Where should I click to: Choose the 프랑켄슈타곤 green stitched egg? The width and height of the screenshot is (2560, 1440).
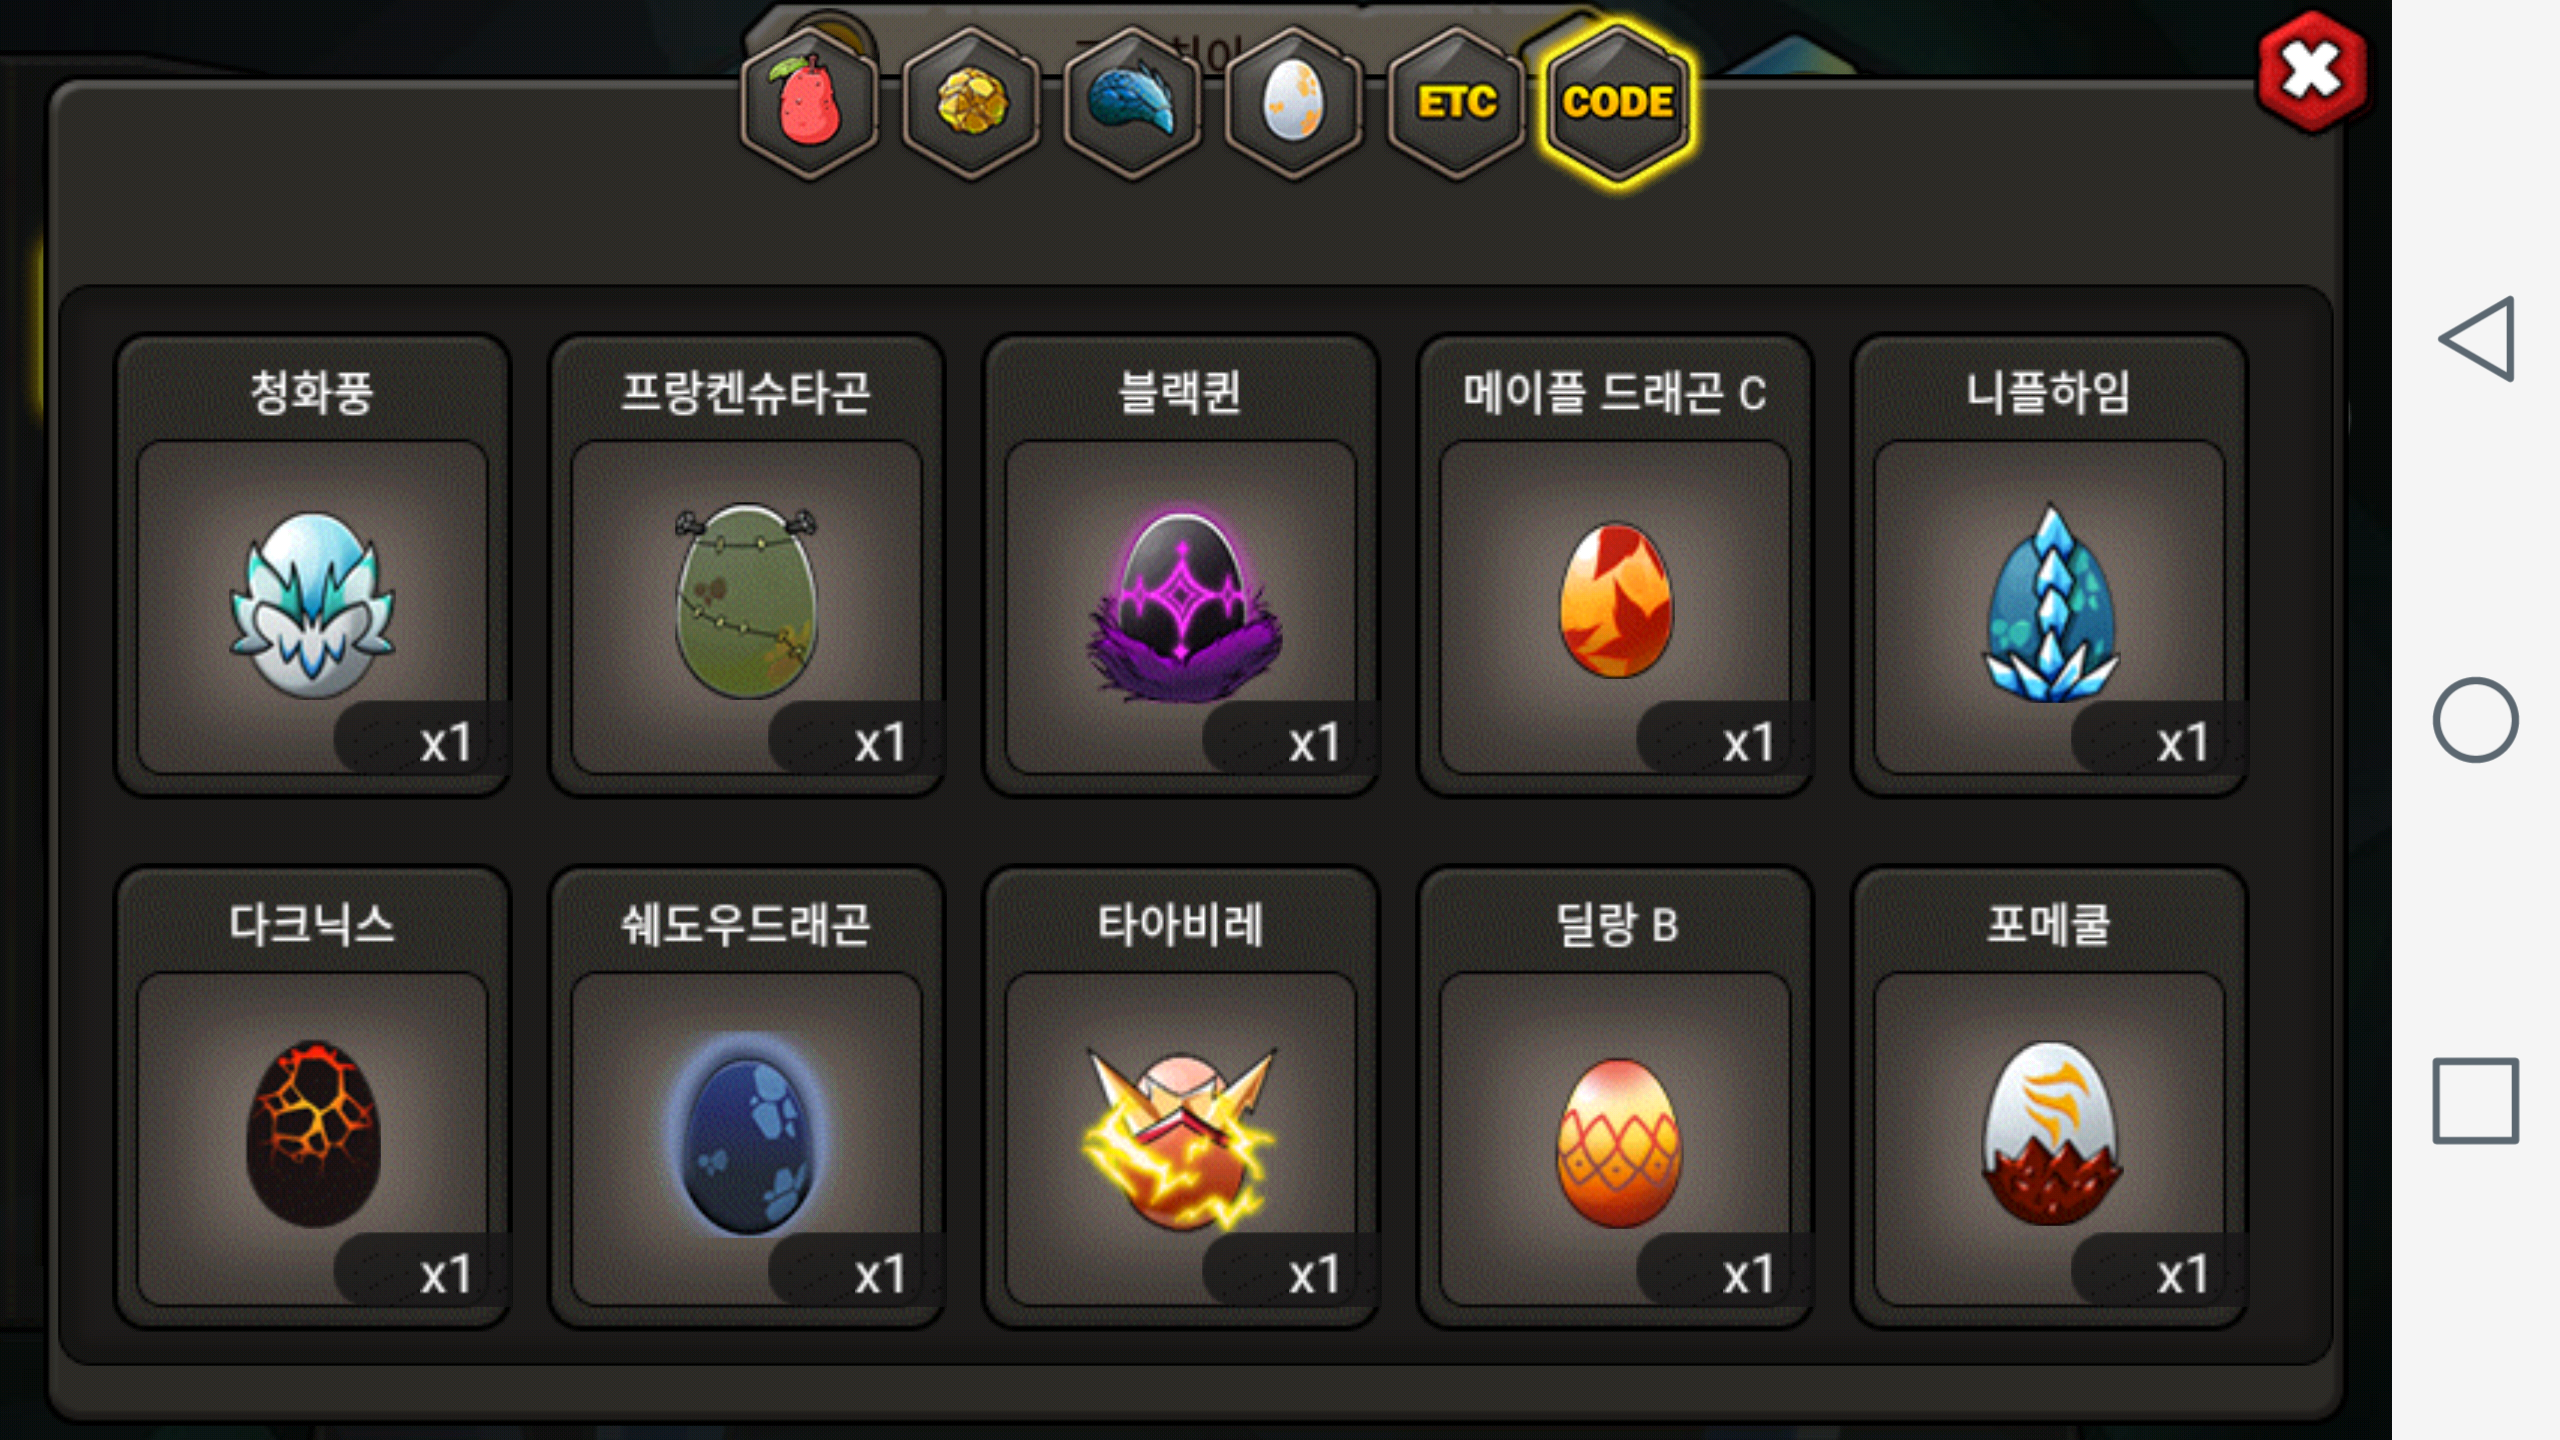click(747, 565)
